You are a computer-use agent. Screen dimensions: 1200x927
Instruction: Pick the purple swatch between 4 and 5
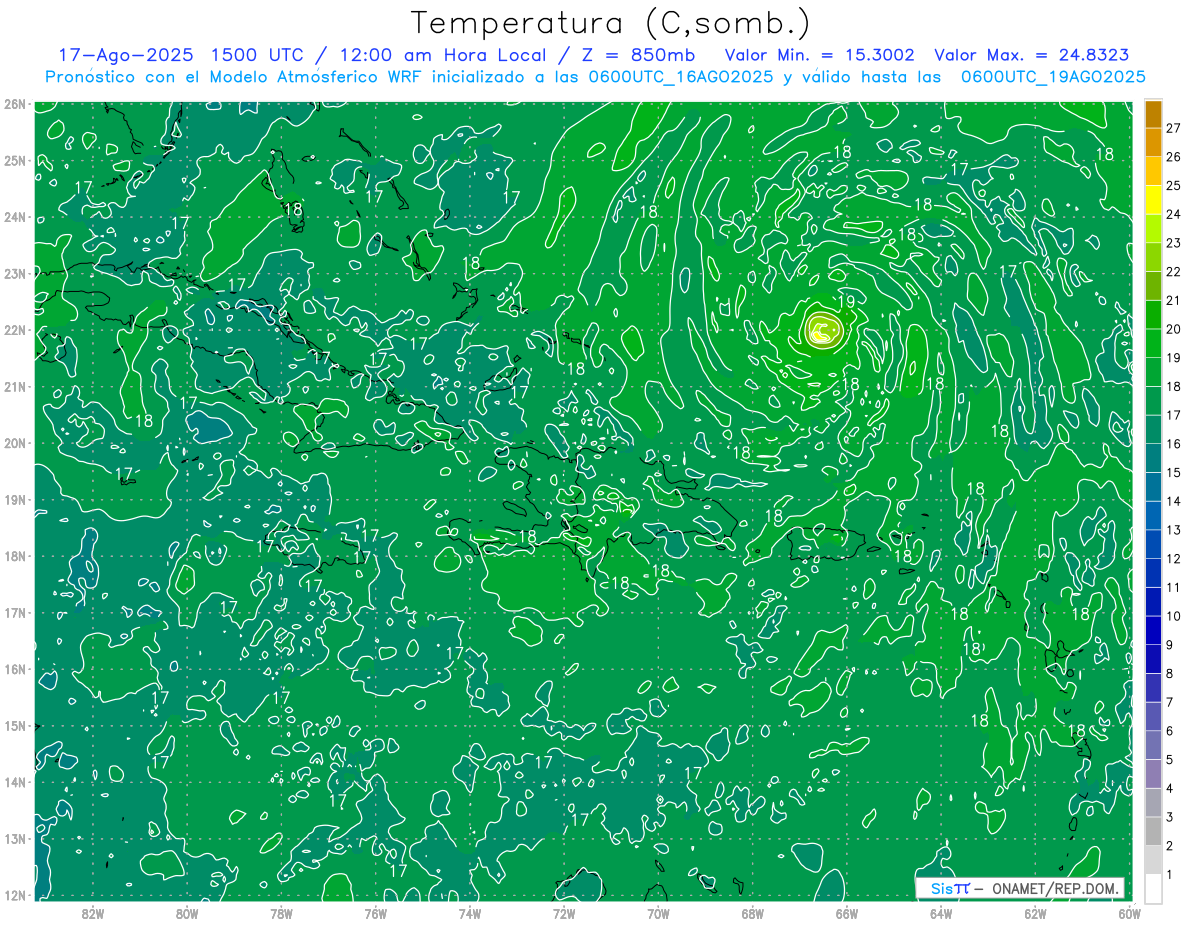coord(1153,773)
